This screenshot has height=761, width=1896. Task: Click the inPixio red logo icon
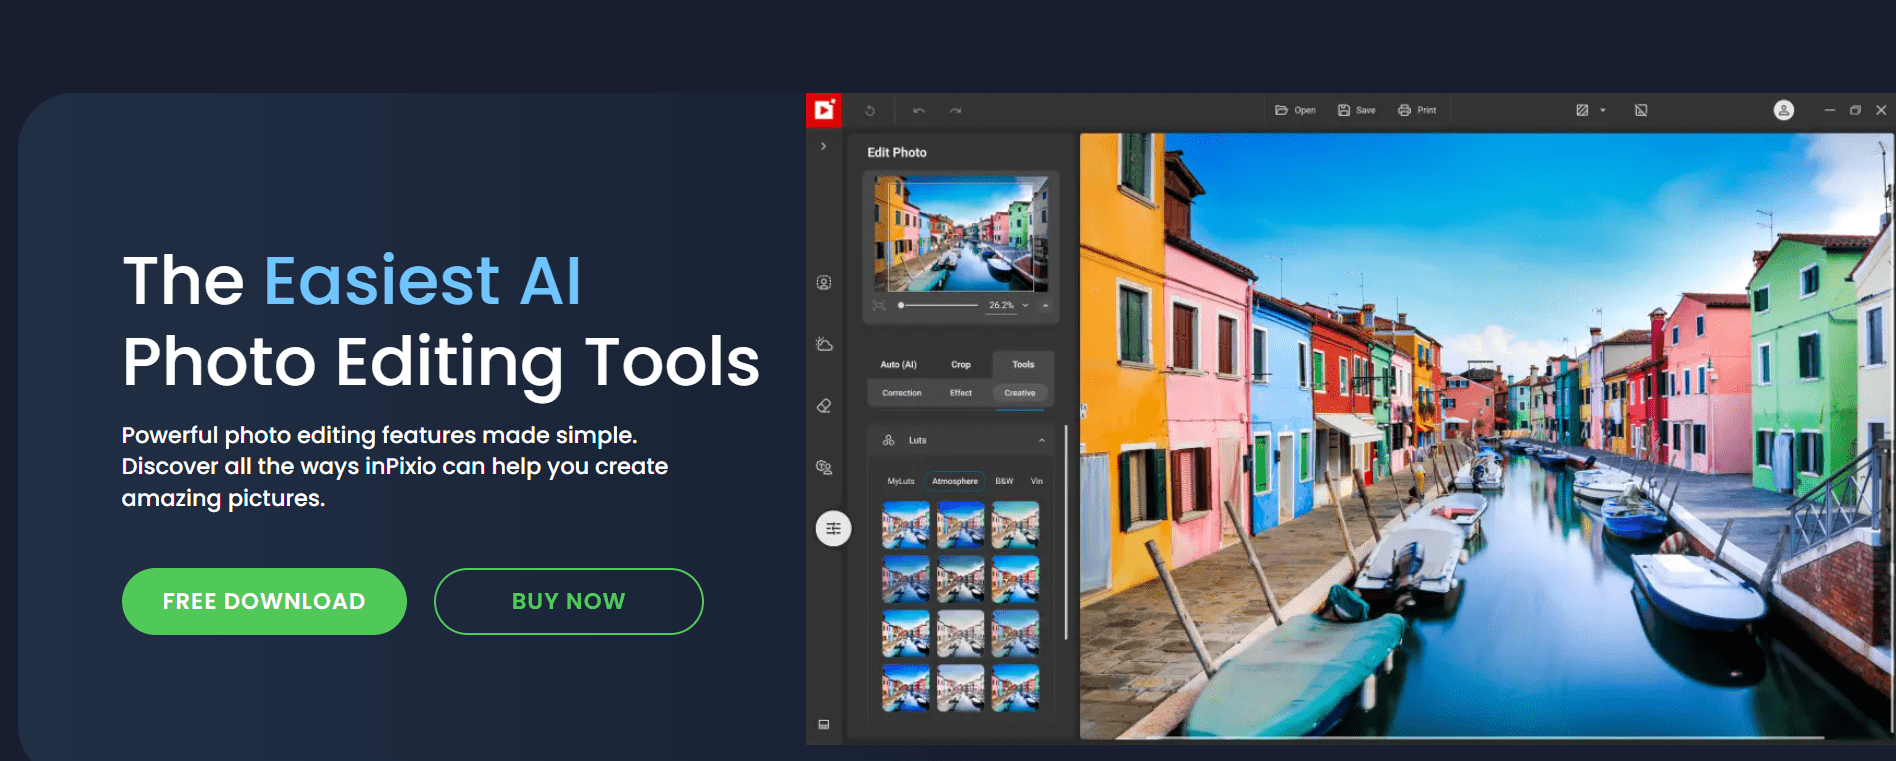824,110
